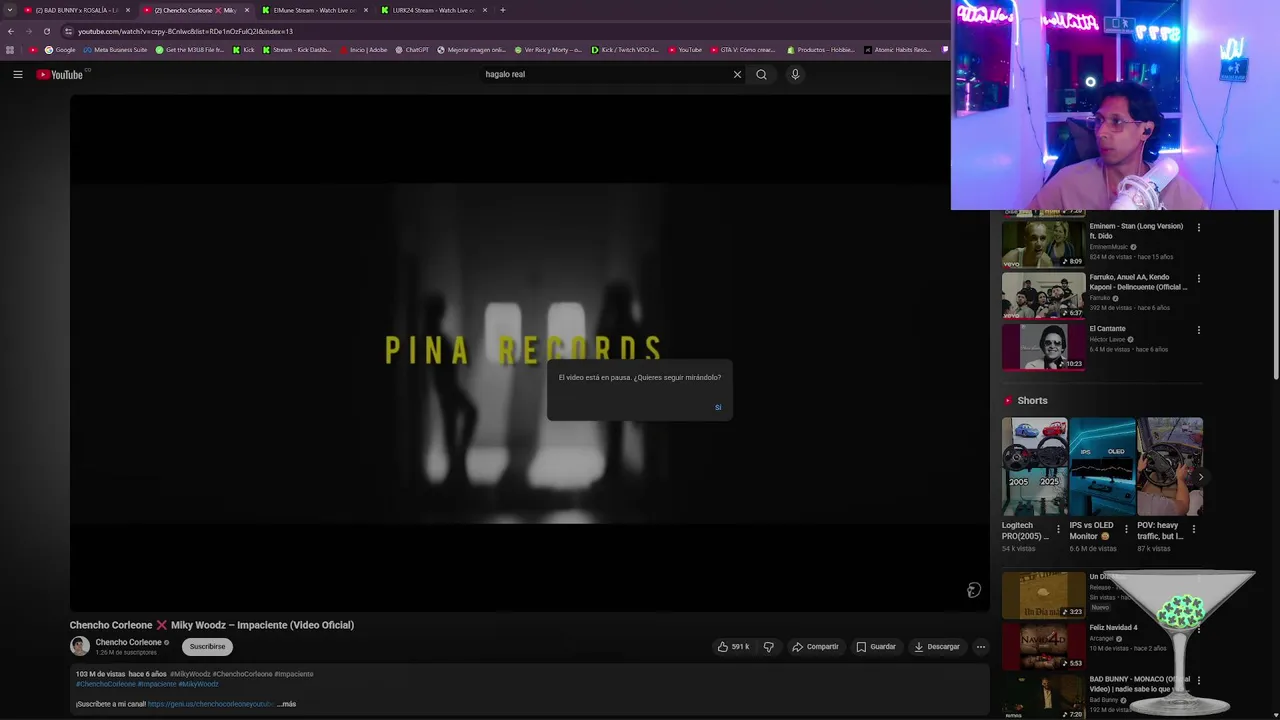Reload the page
Viewport: 1280px width, 720px height.
click(46, 31)
